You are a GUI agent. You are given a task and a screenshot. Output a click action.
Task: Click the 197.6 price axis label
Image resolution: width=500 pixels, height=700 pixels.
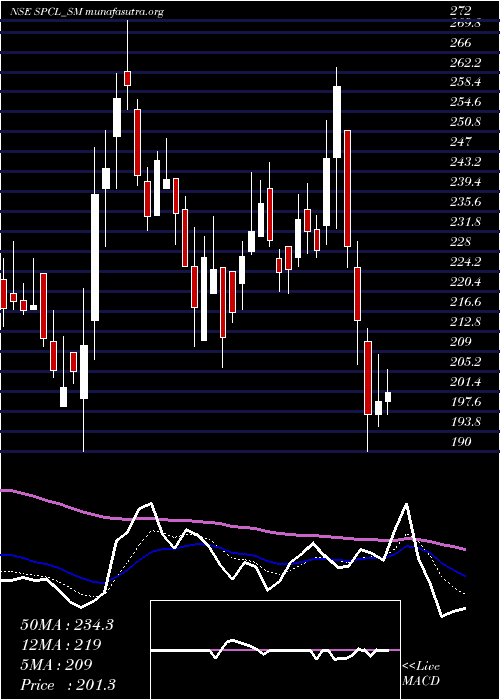pyautogui.click(x=466, y=402)
